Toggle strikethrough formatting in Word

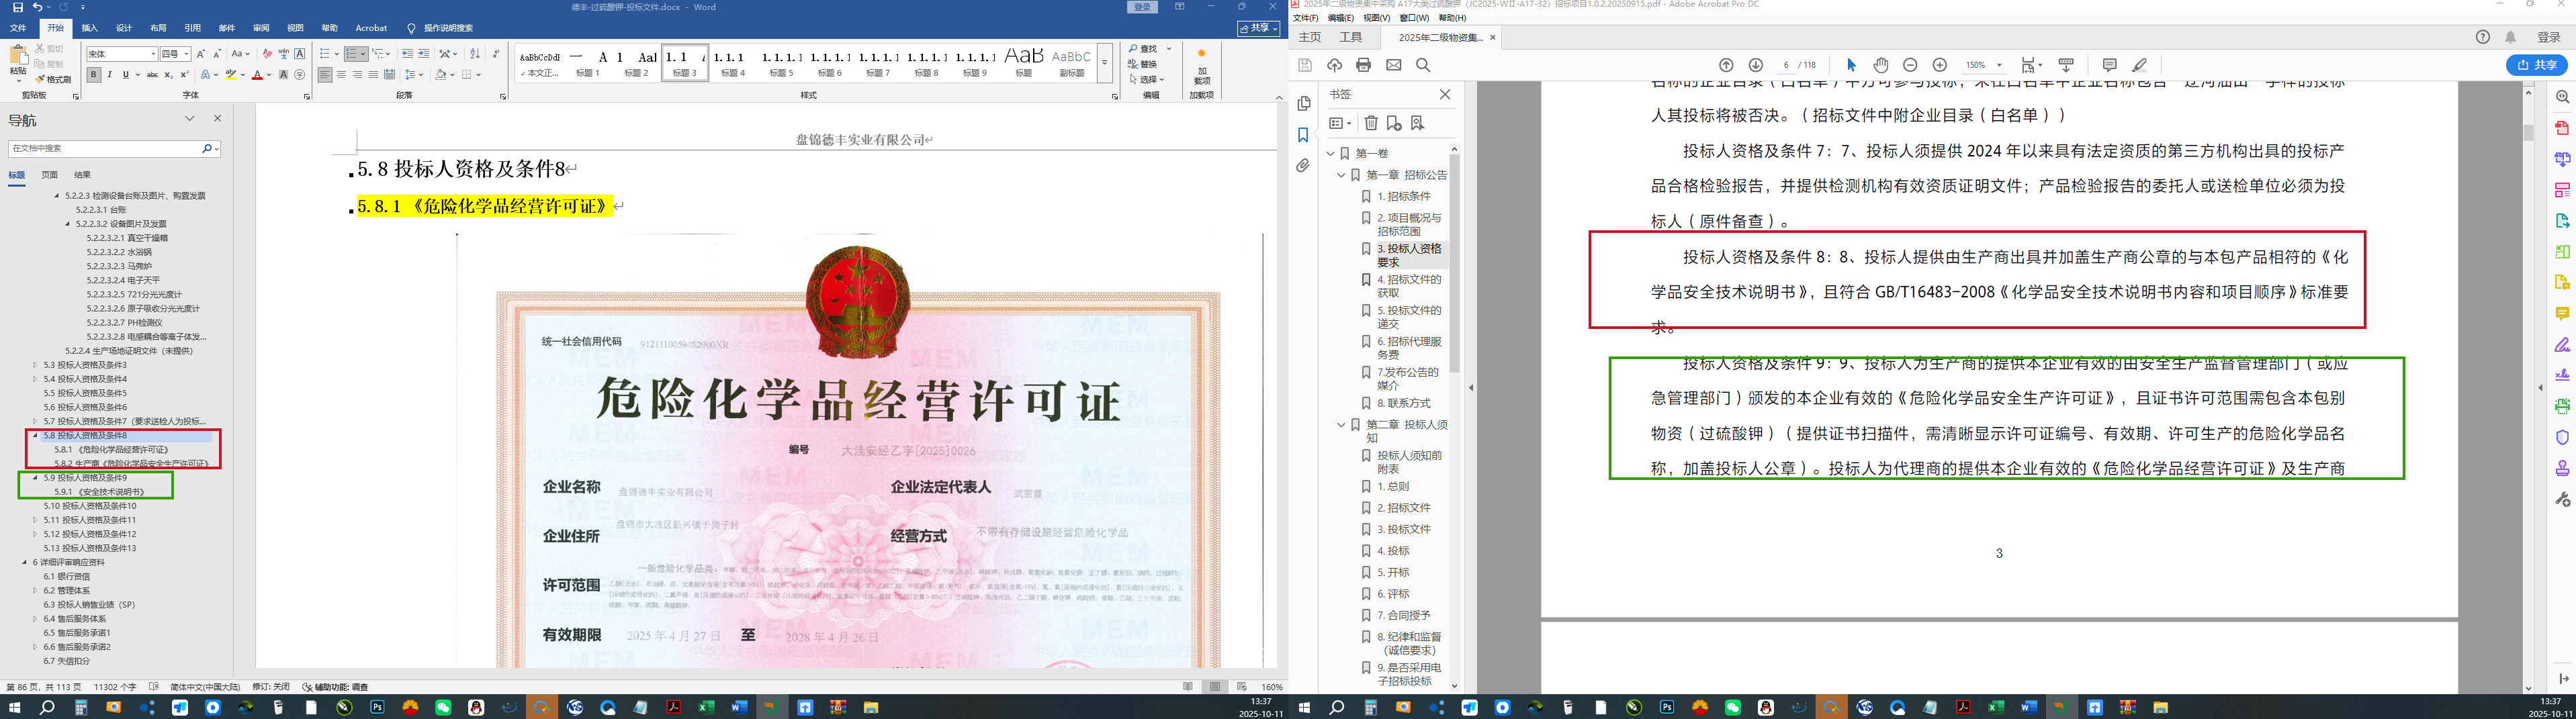tap(152, 74)
